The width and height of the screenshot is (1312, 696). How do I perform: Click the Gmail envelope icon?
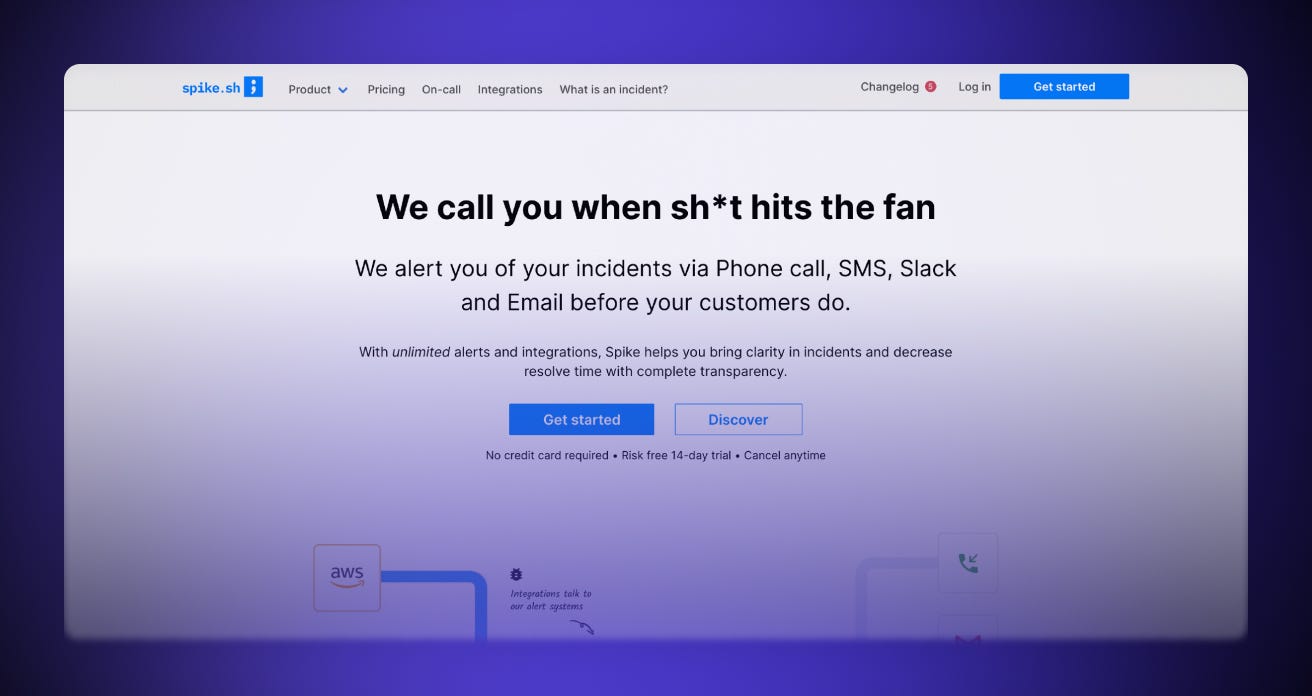pyautogui.click(x=968, y=638)
